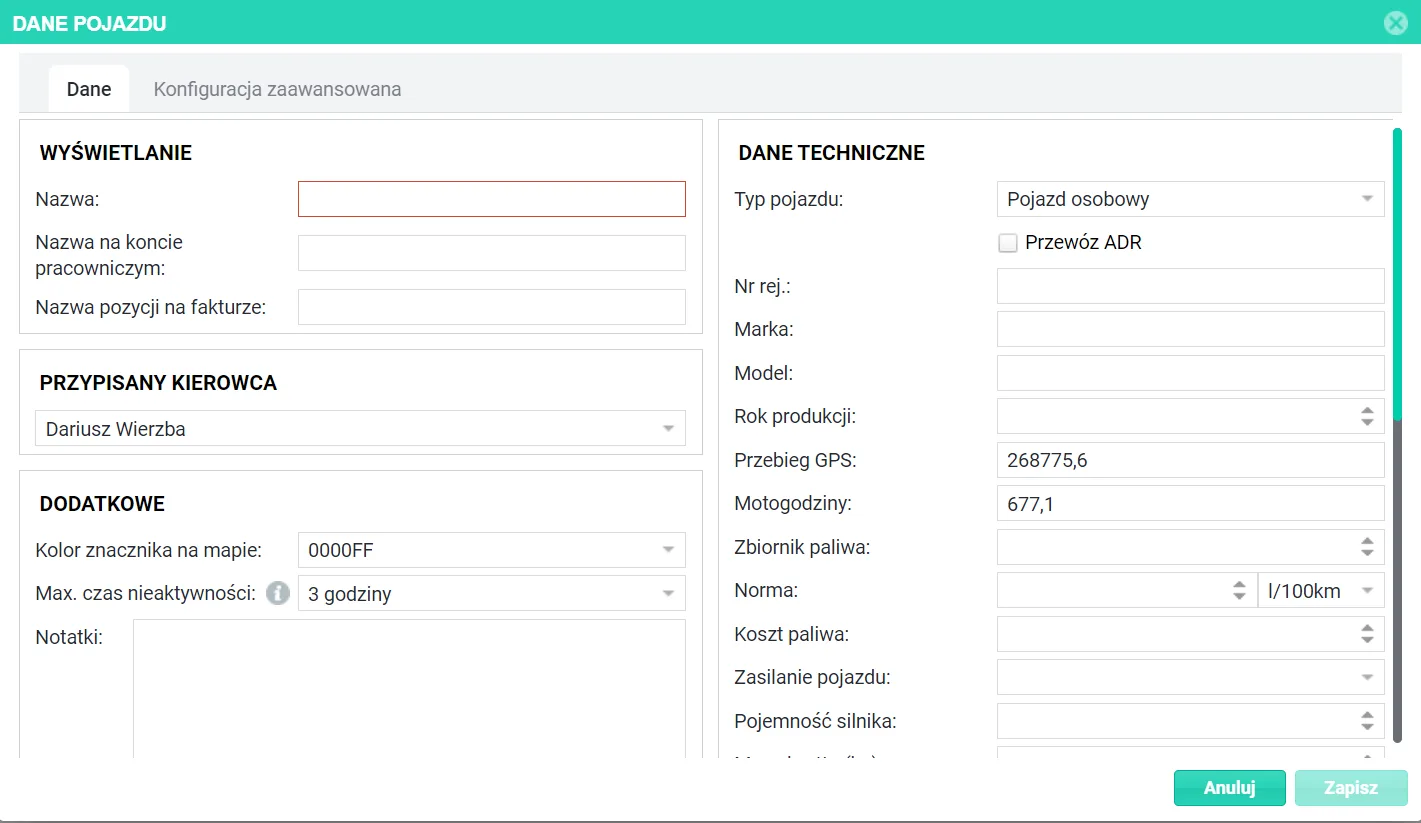Switch to the Dane tab
1421x823 pixels.
(x=89, y=89)
